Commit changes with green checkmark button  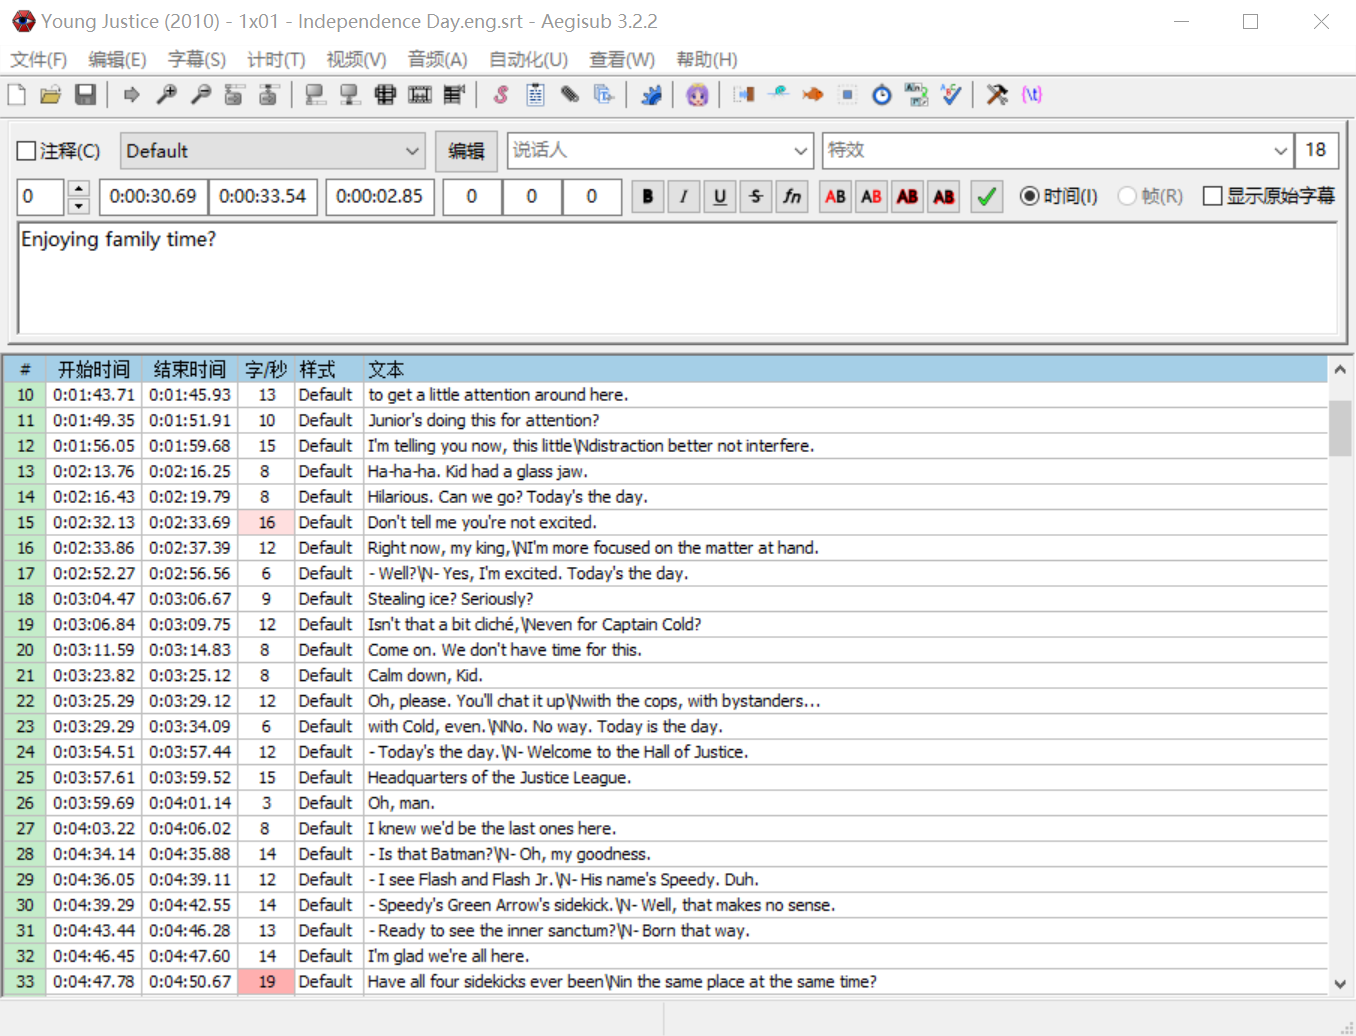pos(986,197)
